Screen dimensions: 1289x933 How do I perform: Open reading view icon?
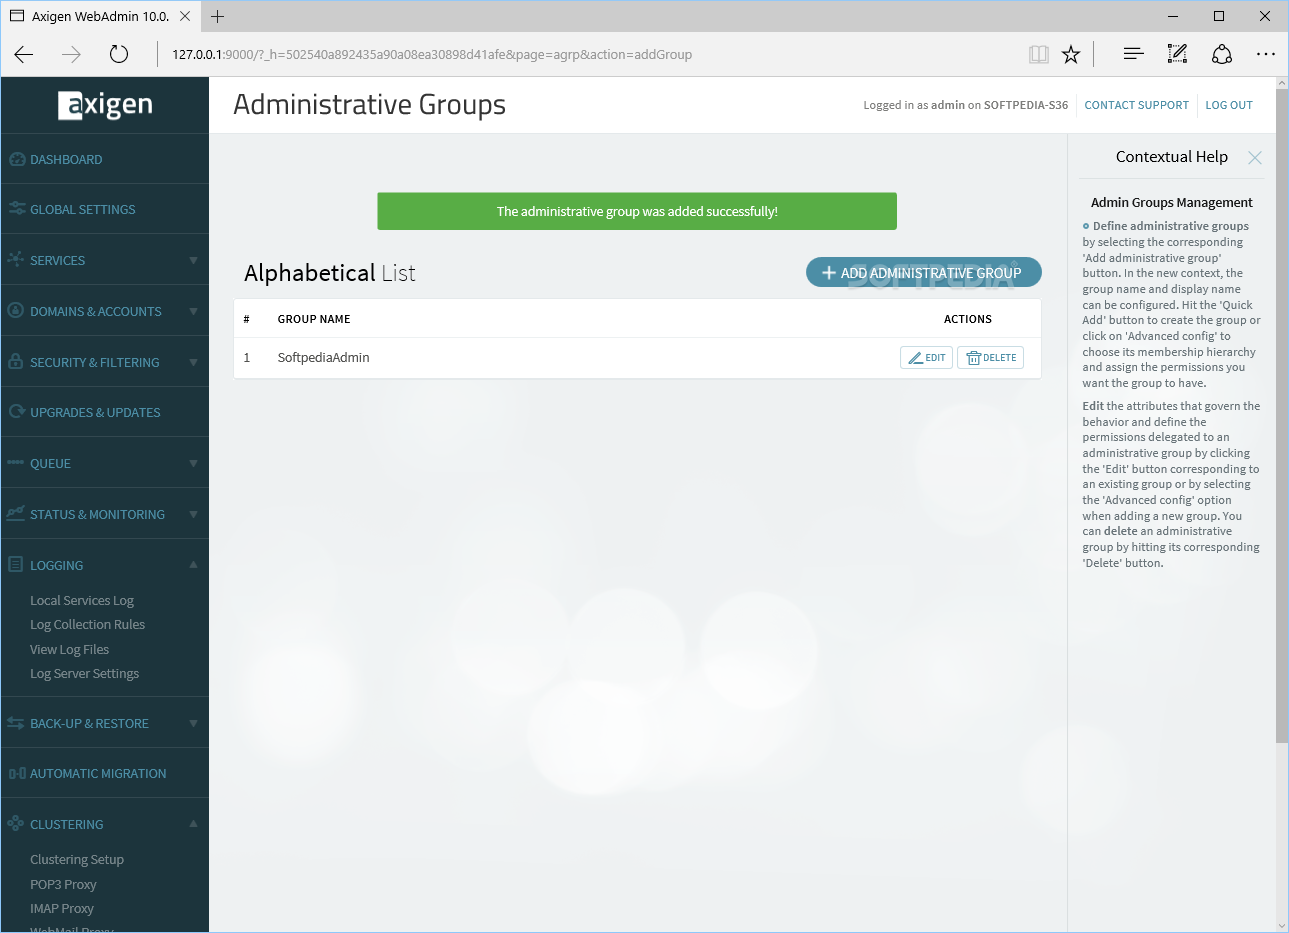coord(1039,55)
